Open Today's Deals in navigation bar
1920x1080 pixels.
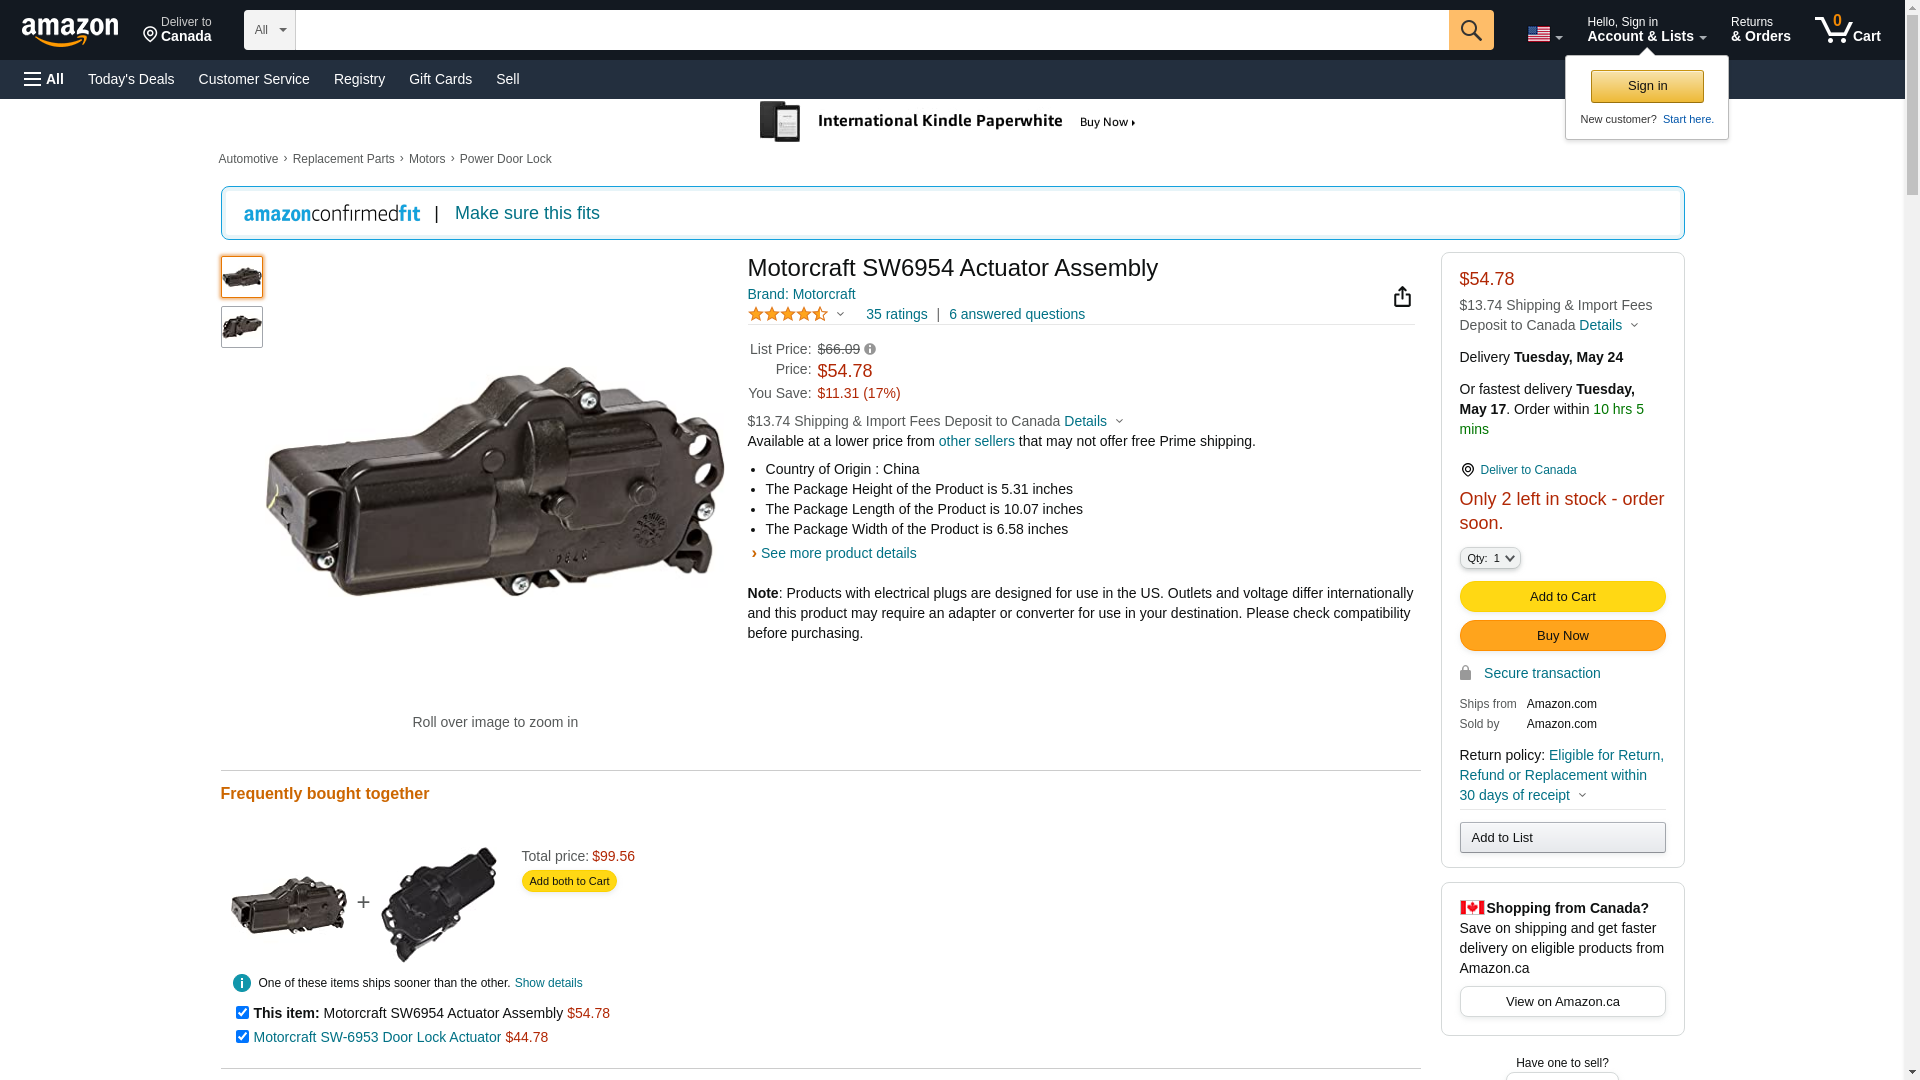click(x=131, y=79)
